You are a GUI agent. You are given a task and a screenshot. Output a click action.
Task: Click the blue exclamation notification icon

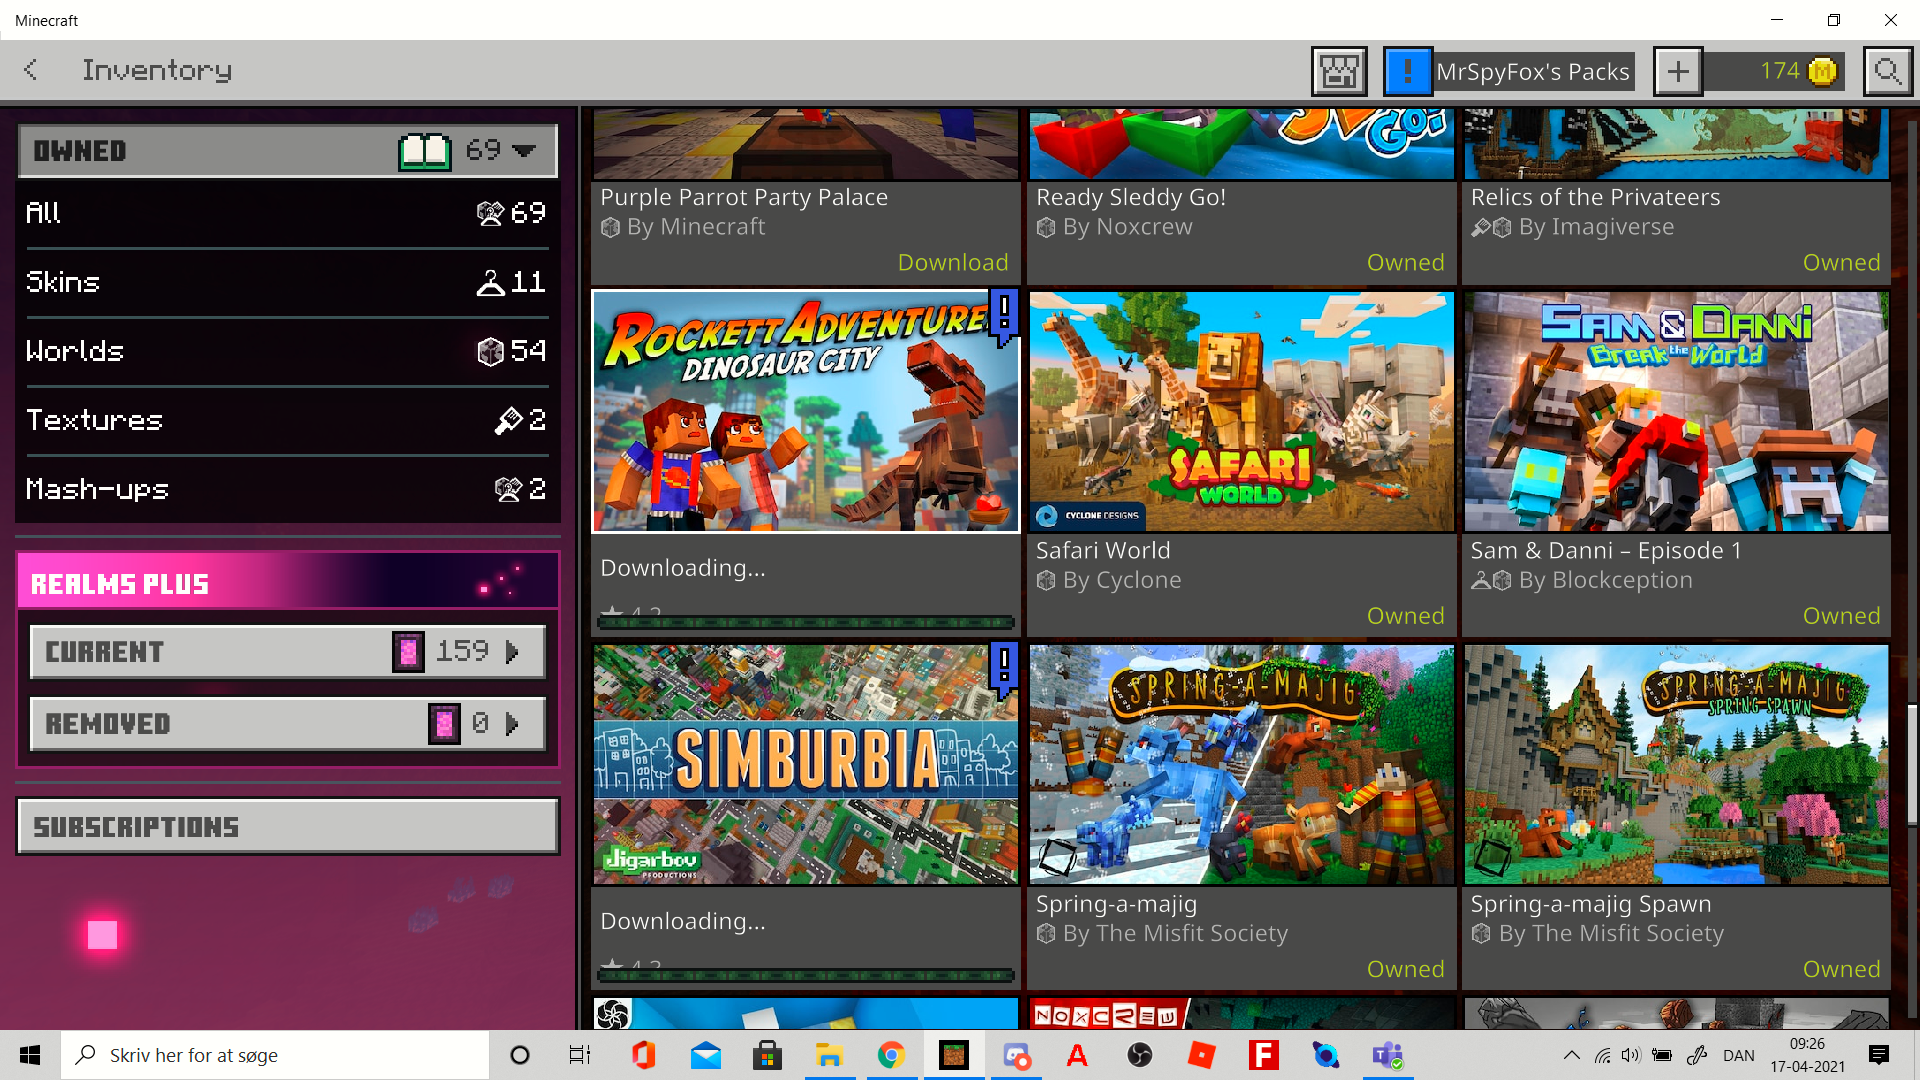[x=1407, y=72]
